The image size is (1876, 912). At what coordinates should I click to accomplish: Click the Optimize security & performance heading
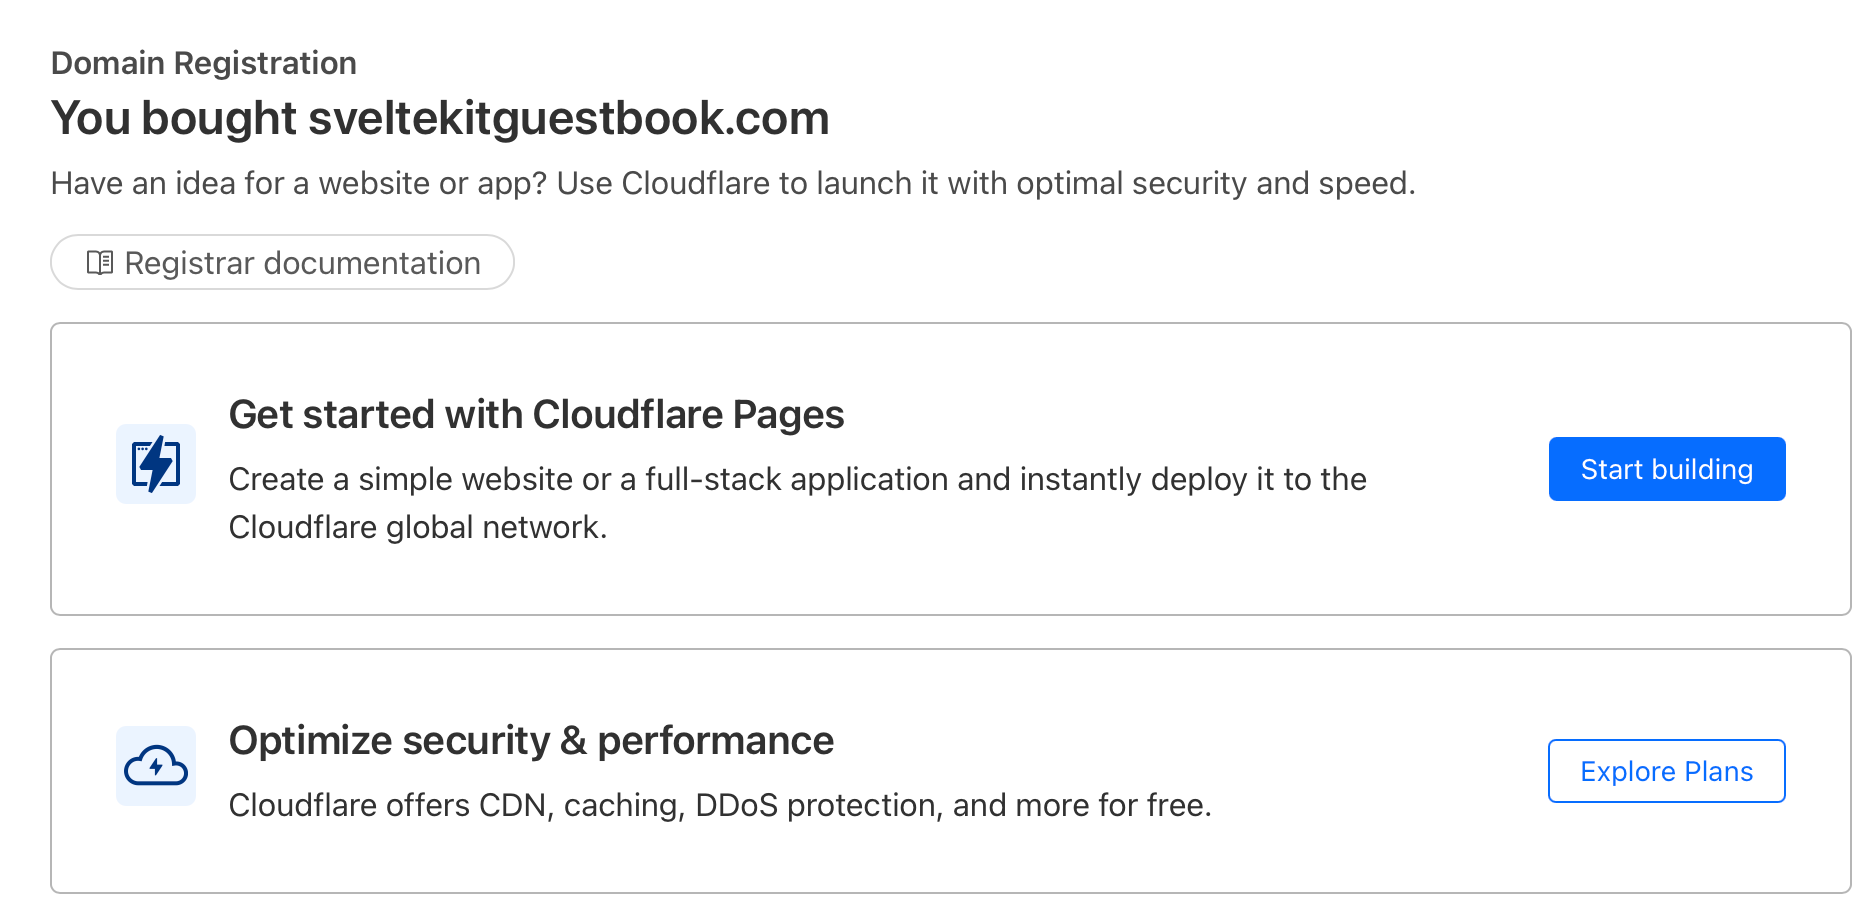tap(532, 740)
